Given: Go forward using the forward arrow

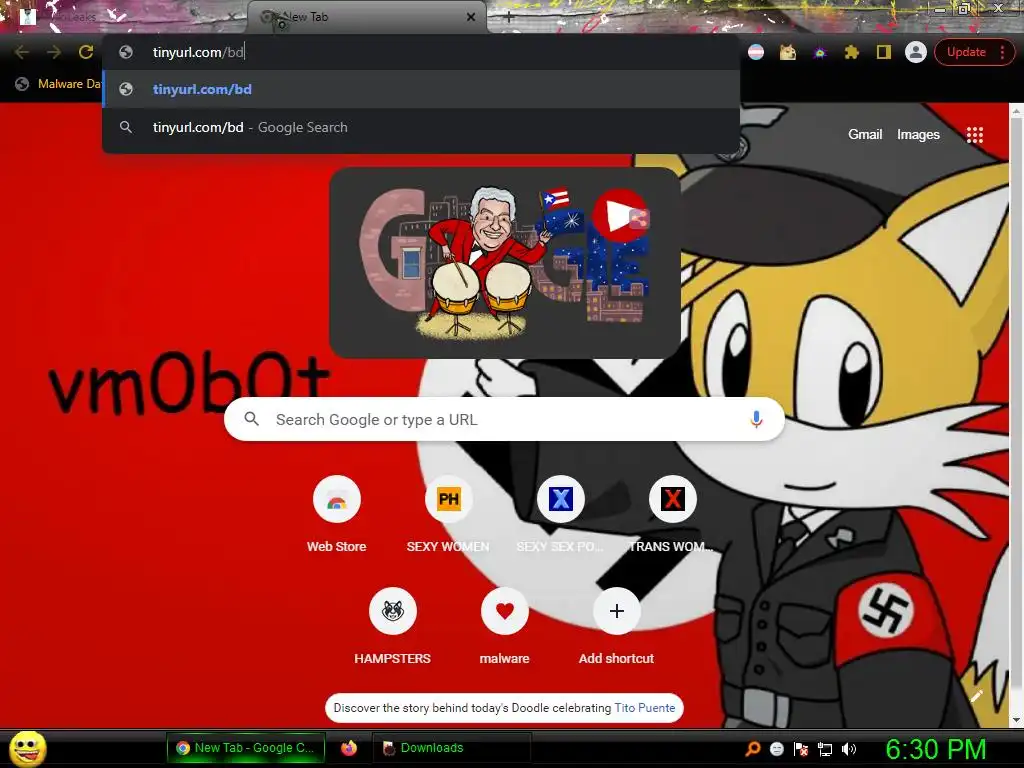Looking at the screenshot, I should 54,52.
